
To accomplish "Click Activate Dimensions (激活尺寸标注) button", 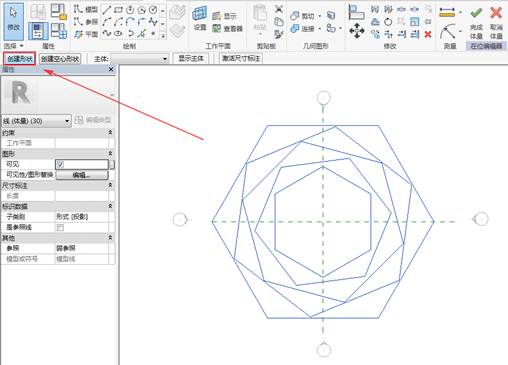I will (x=241, y=59).
